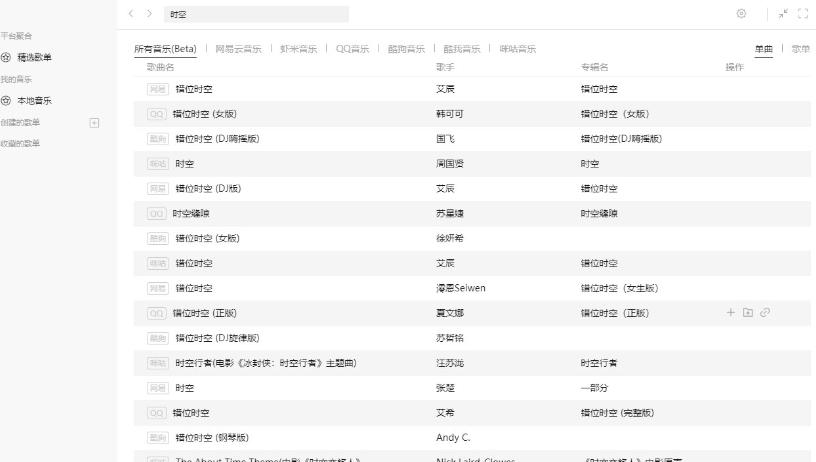Image resolution: width=816 pixels, height=462 pixels.
Task: Open album 一部分
Action: point(594,388)
